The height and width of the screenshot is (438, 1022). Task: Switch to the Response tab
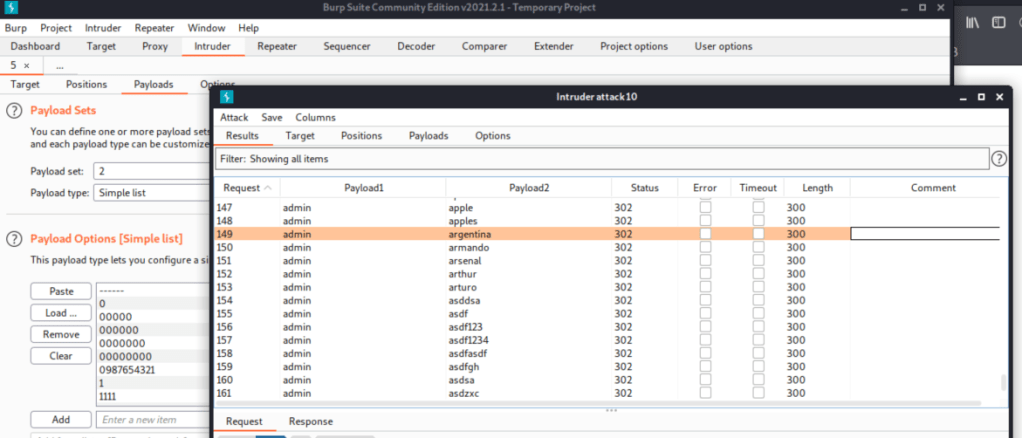pyautogui.click(x=310, y=422)
